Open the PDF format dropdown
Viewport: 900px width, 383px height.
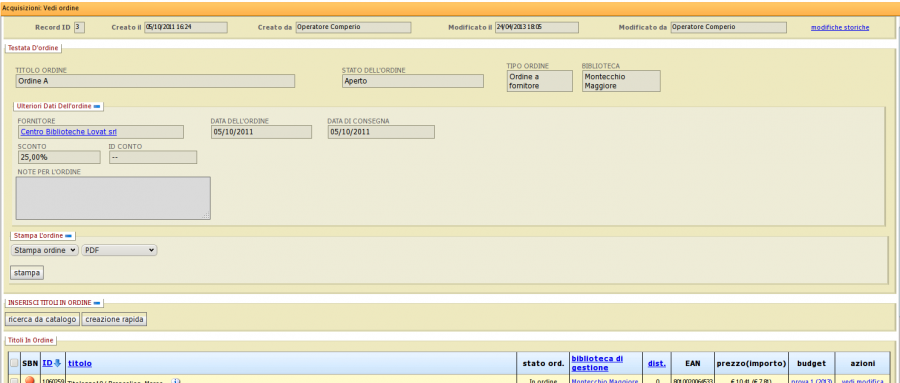point(119,250)
